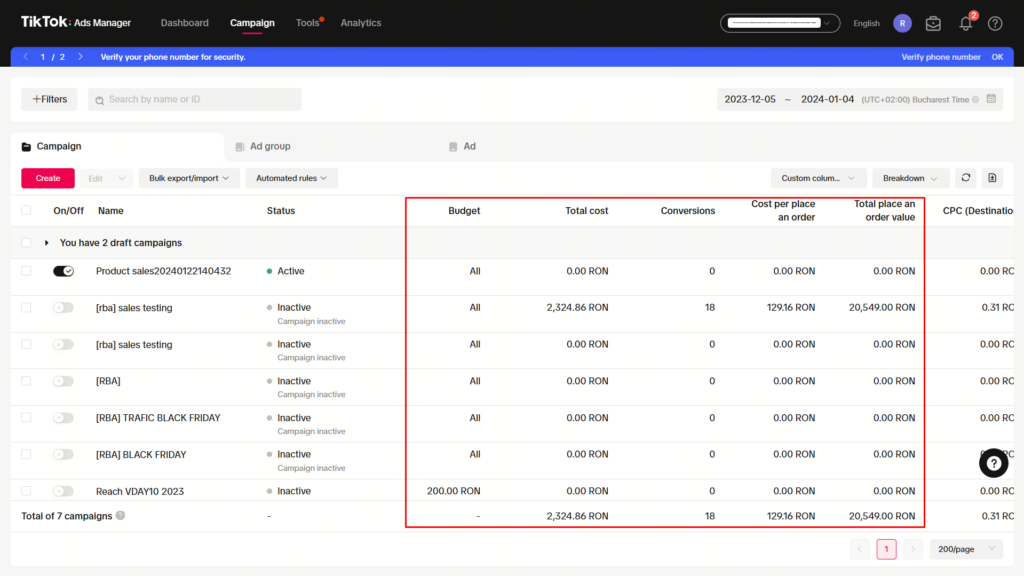Image resolution: width=1024 pixels, height=576 pixels.
Task: Click the previous page pagination arrow
Action: pos(859,549)
